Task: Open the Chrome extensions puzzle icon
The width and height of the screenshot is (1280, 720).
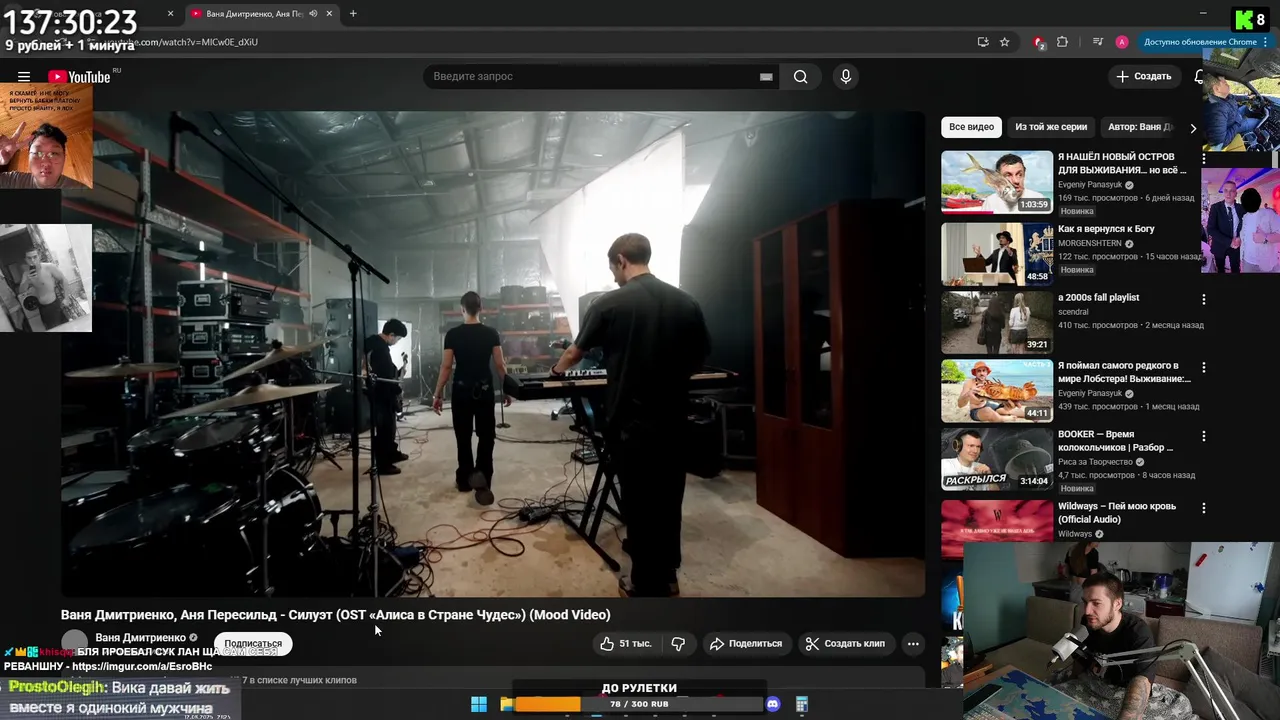Action: [1063, 42]
